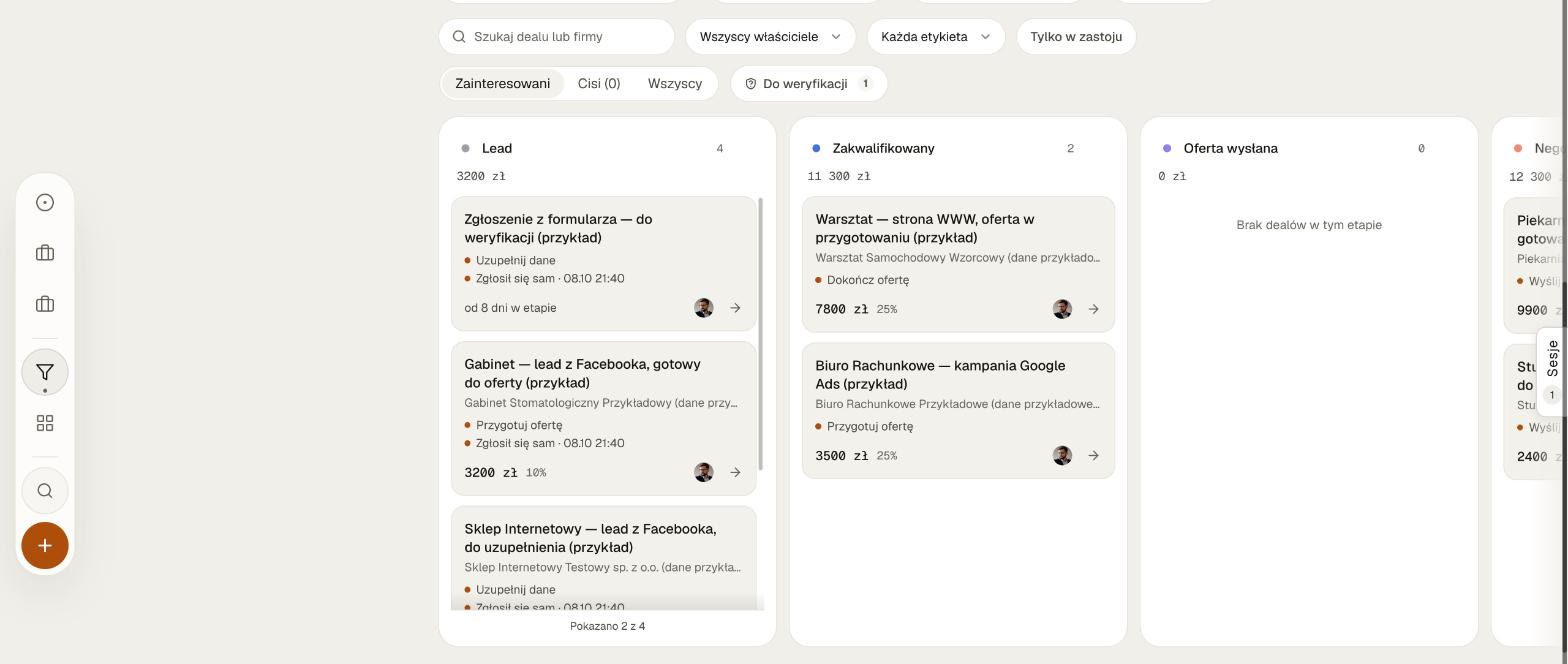Click the Lead column scrollbar
Viewport: 1568px width, 664px height.
(761, 334)
